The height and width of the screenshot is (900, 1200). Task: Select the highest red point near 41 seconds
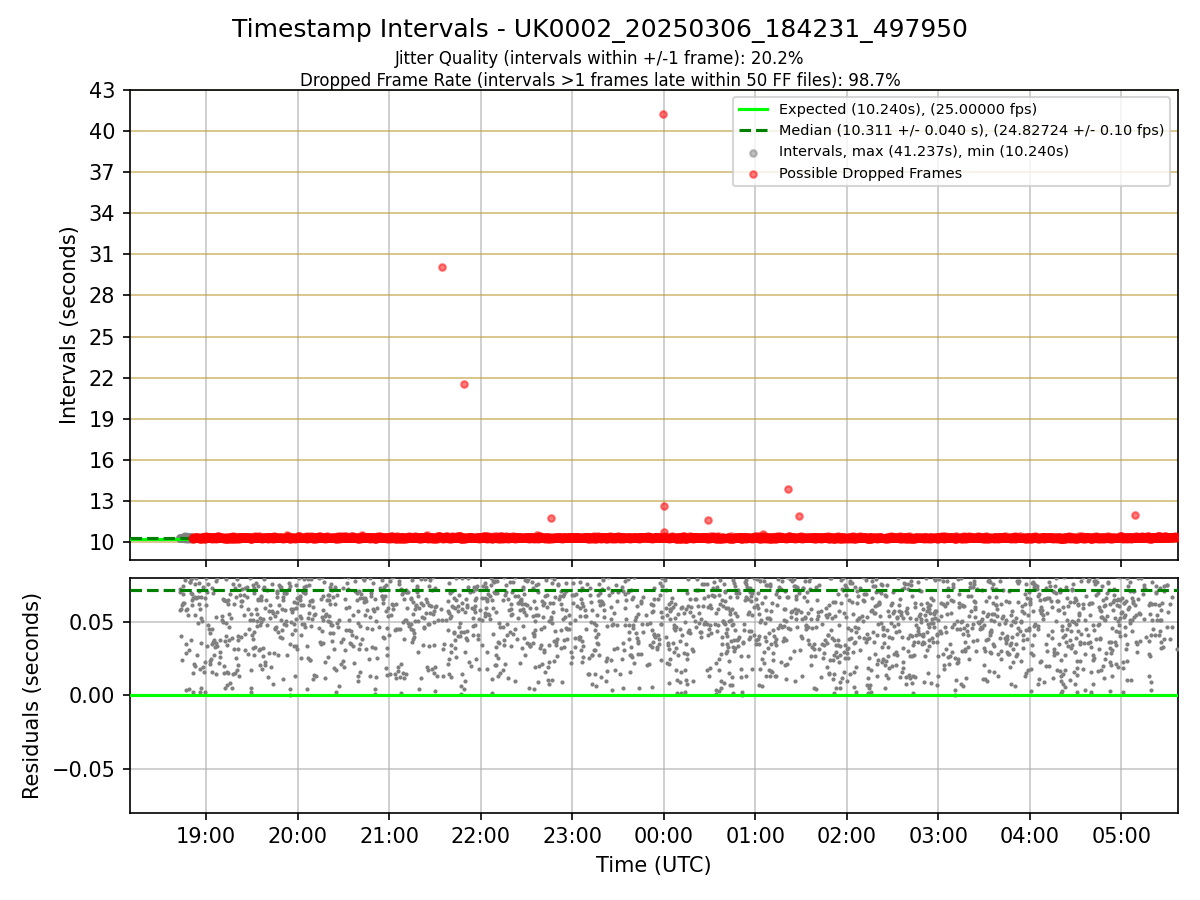click(663, 114)
